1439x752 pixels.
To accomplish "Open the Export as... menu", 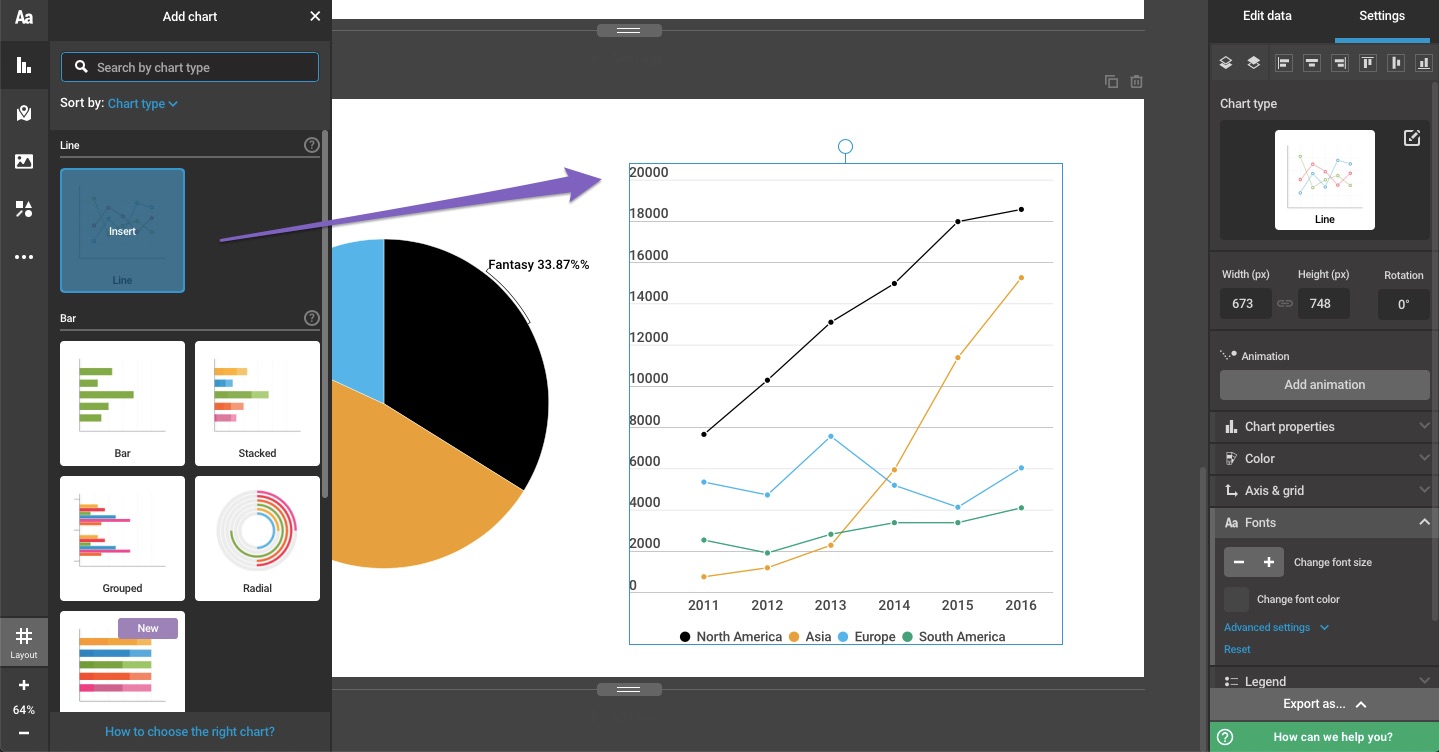I will click(x=1324, y=704).
